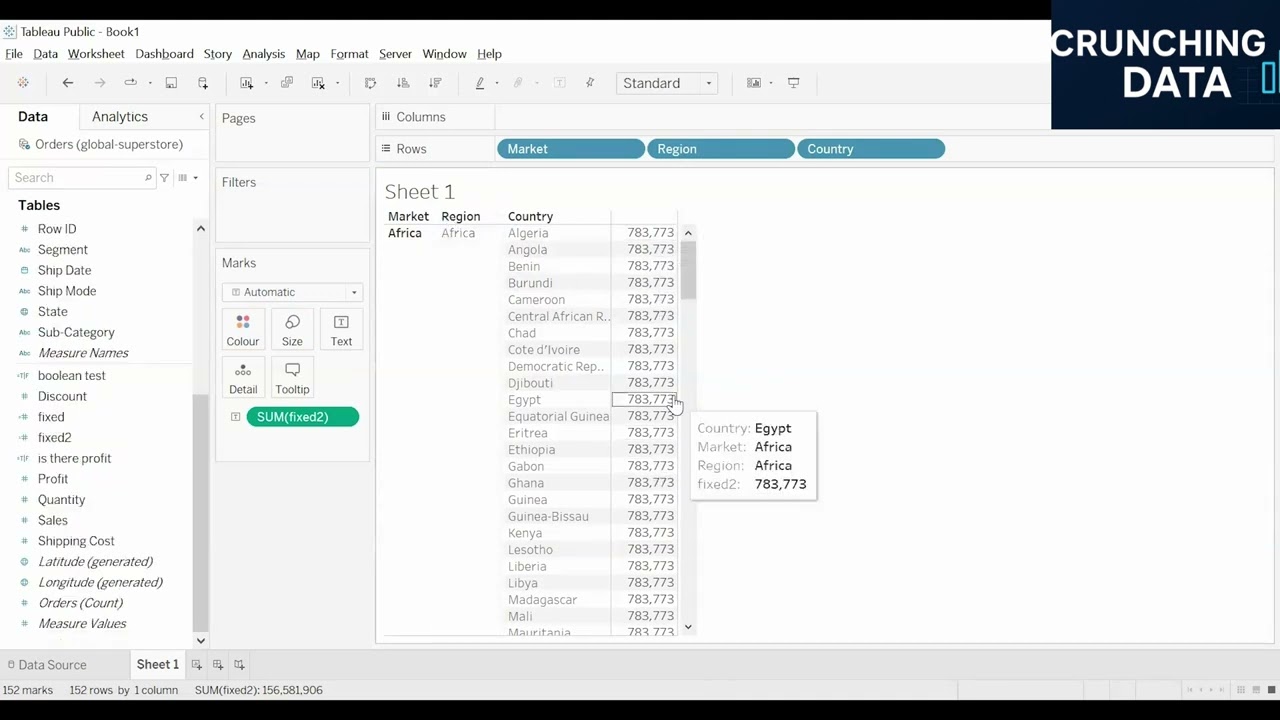The height and width of the screenshot is (720, 1280).
Task: Click the Presentation Mode toolbar icon
Action: click(794, 83)
